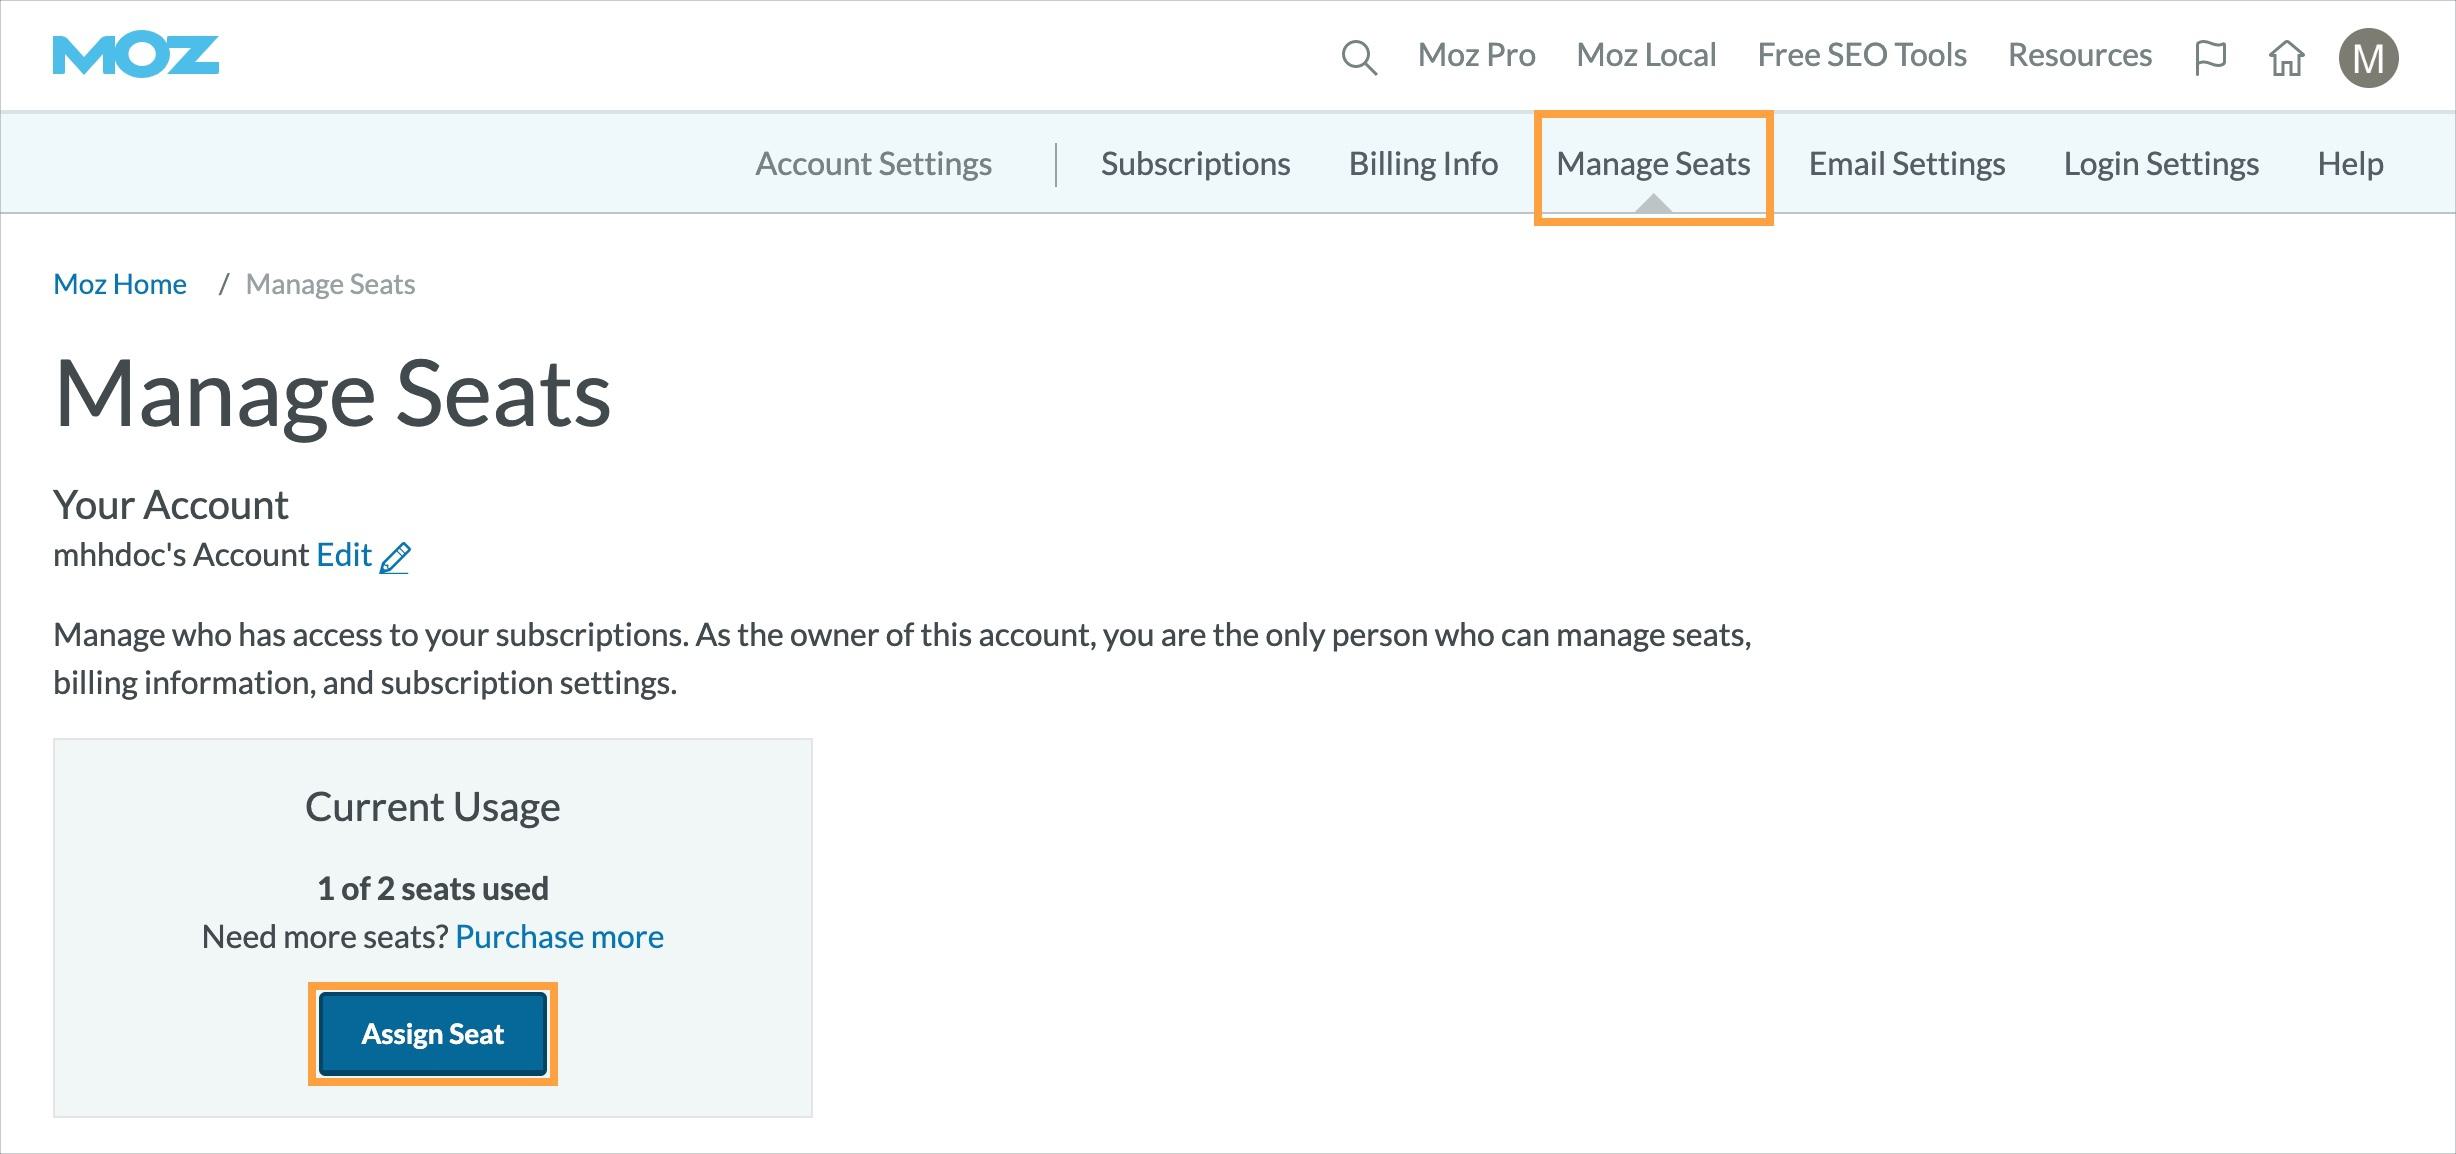2456x1154 pixels.
Task: Open the Subscriptions tab
Action: (x=1195, y=163)
